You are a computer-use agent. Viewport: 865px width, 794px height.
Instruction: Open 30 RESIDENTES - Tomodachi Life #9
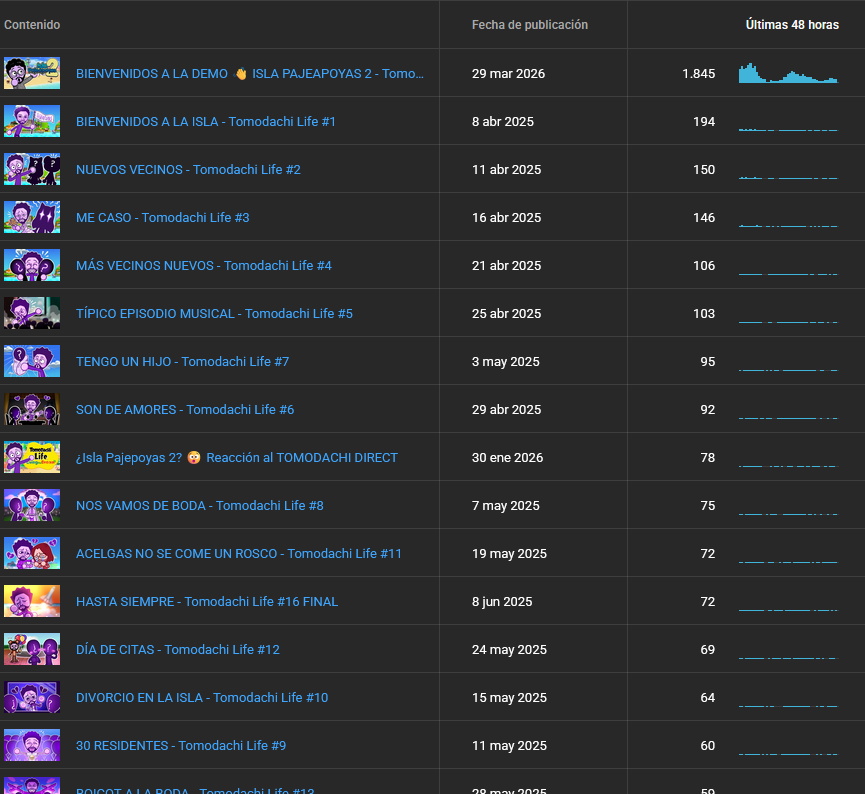181,745
